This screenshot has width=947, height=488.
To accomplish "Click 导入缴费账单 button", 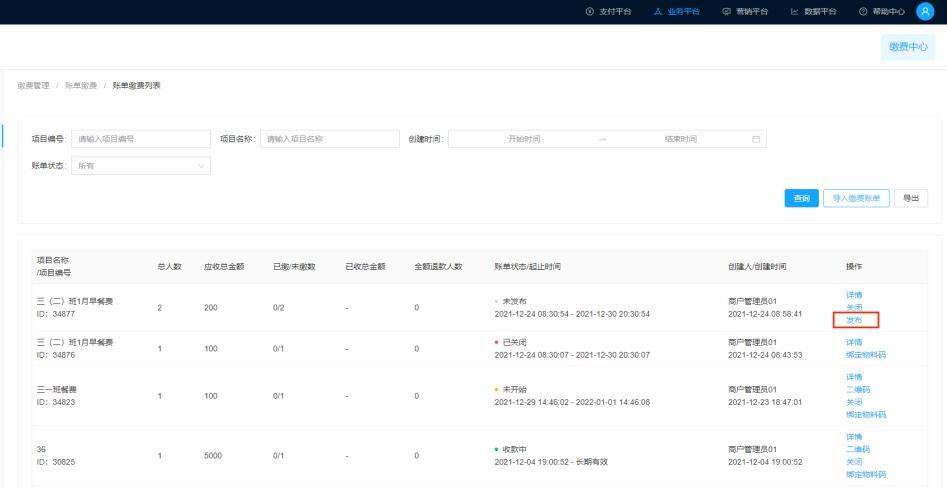I will [856, 198].
